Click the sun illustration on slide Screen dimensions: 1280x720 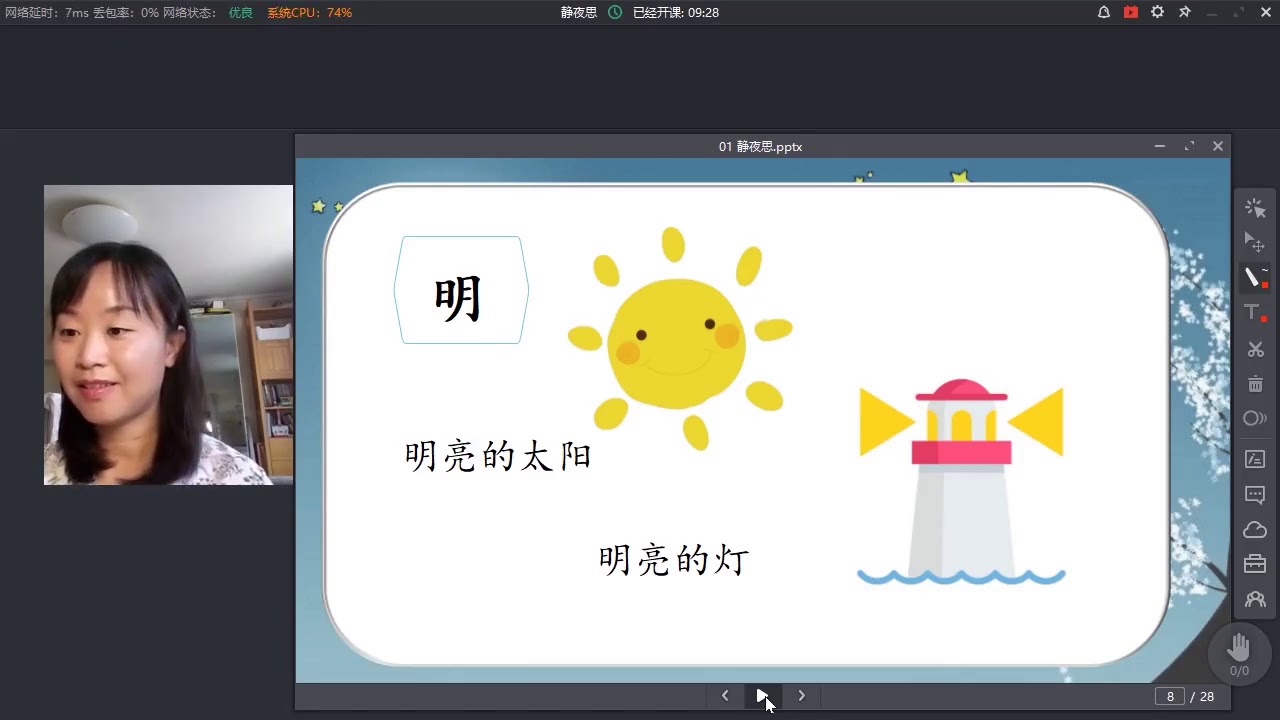pyautogui.click(x=680, y=338)
